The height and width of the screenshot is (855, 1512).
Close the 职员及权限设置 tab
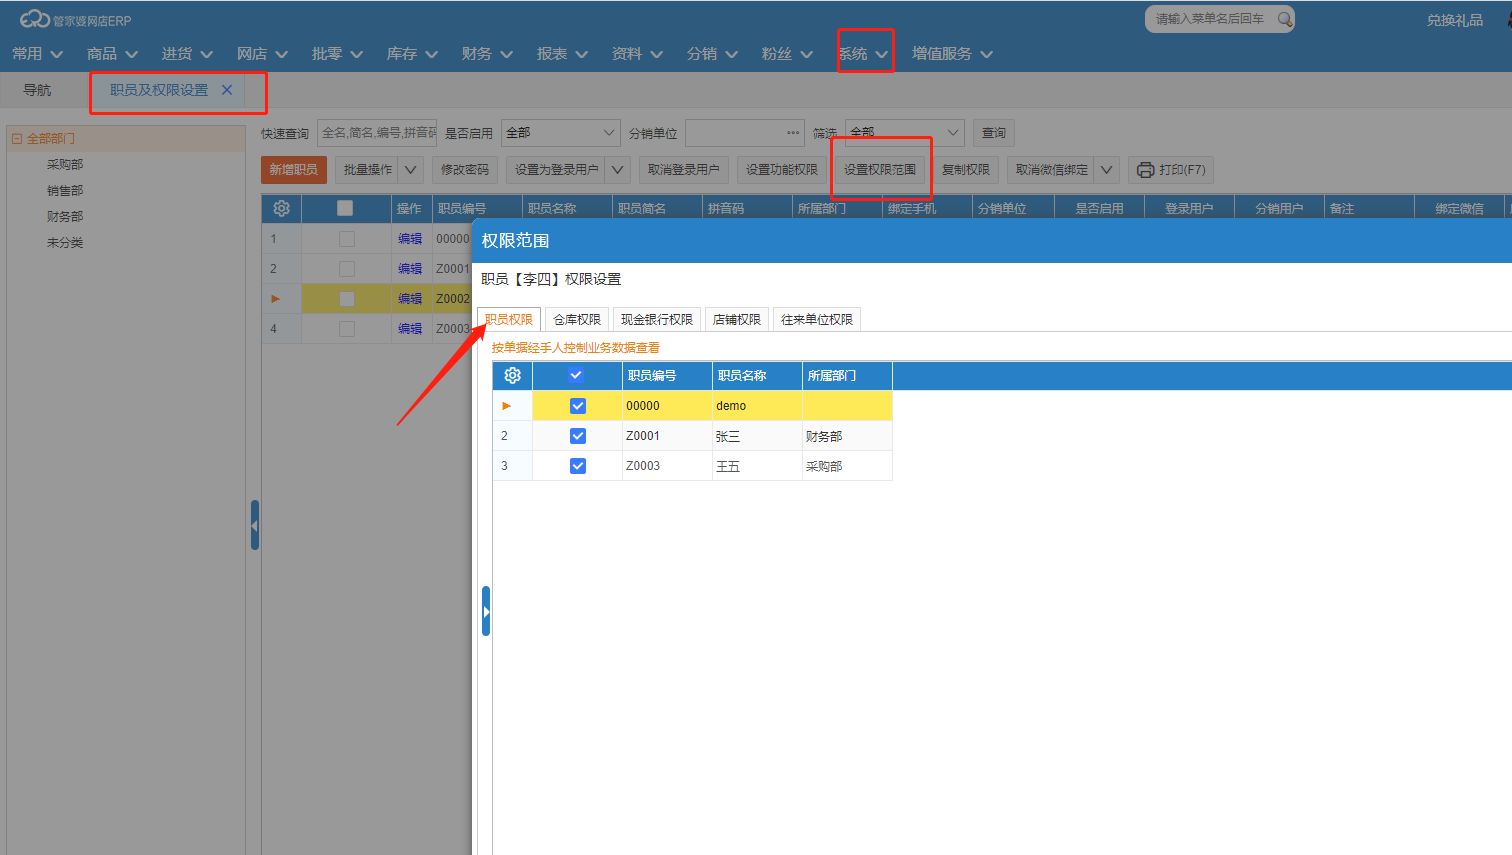pos(227,90)
